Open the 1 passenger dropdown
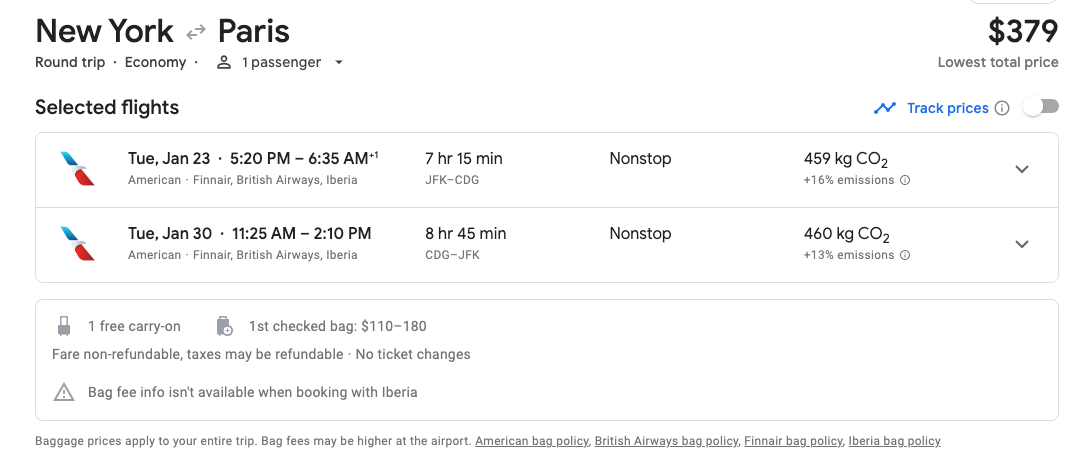 (338, 62)
